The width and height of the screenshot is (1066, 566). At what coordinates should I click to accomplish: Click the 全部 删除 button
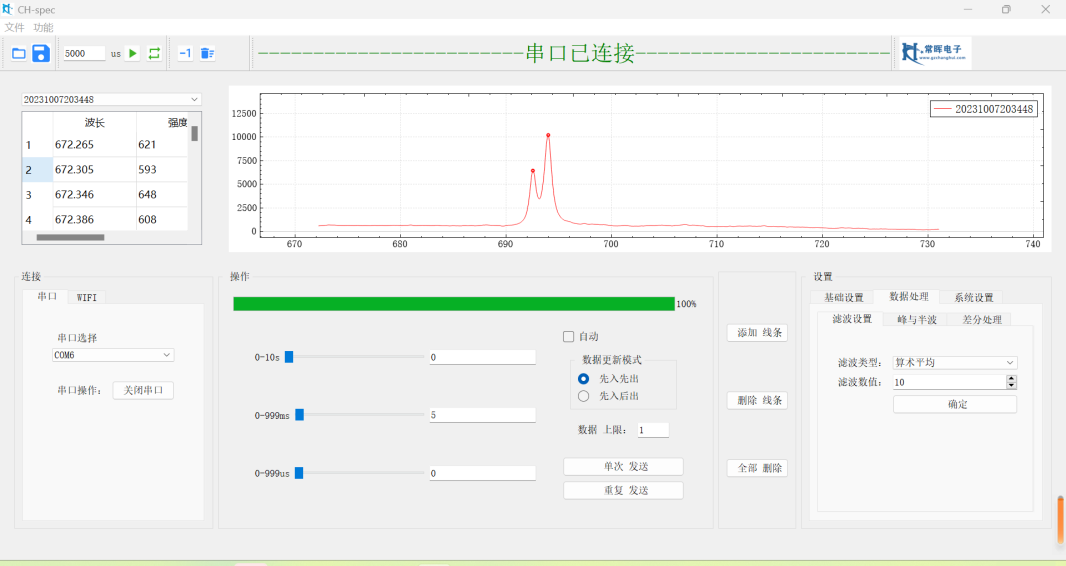pos(757,467)
